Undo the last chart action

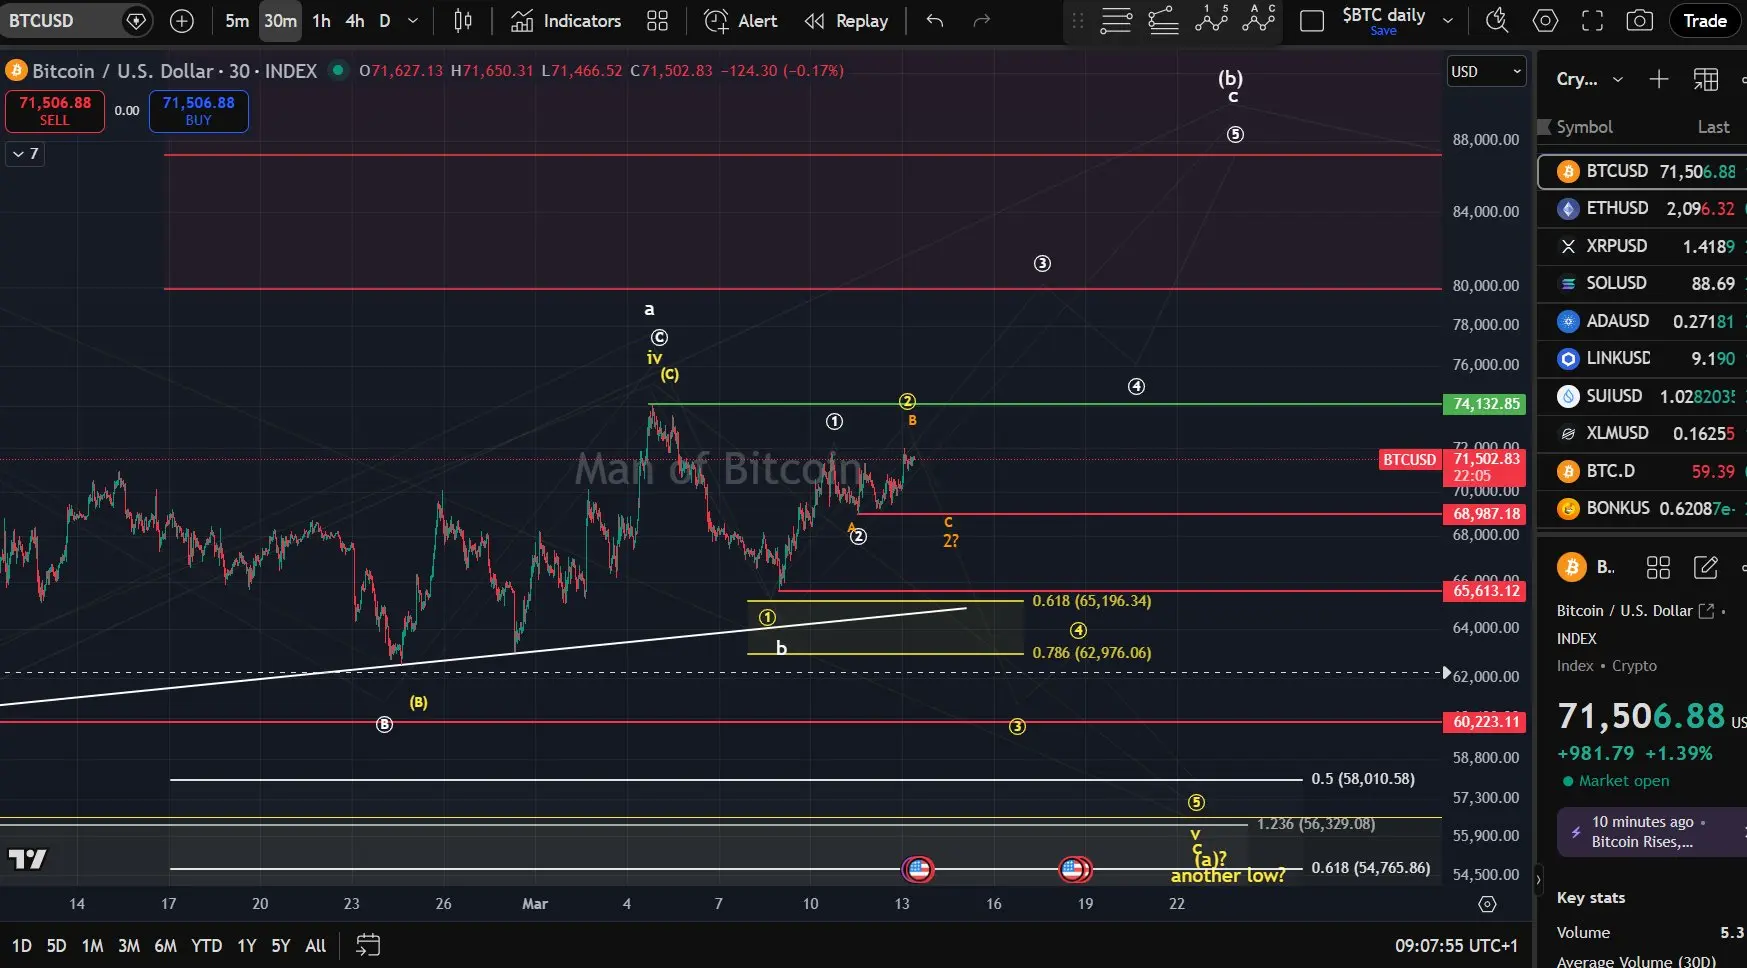[x=935, y=21]
